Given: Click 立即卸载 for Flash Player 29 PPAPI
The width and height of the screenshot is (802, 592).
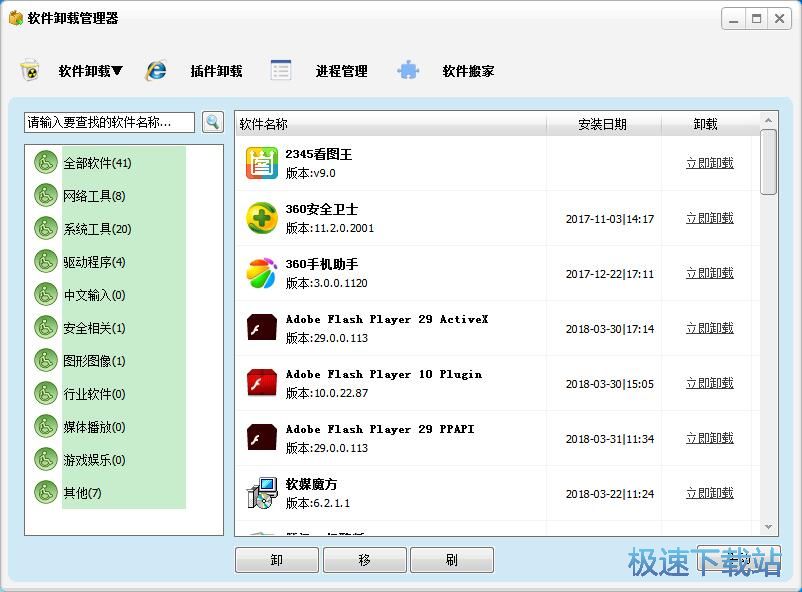Looking at the screenshot, I should 710,438.
